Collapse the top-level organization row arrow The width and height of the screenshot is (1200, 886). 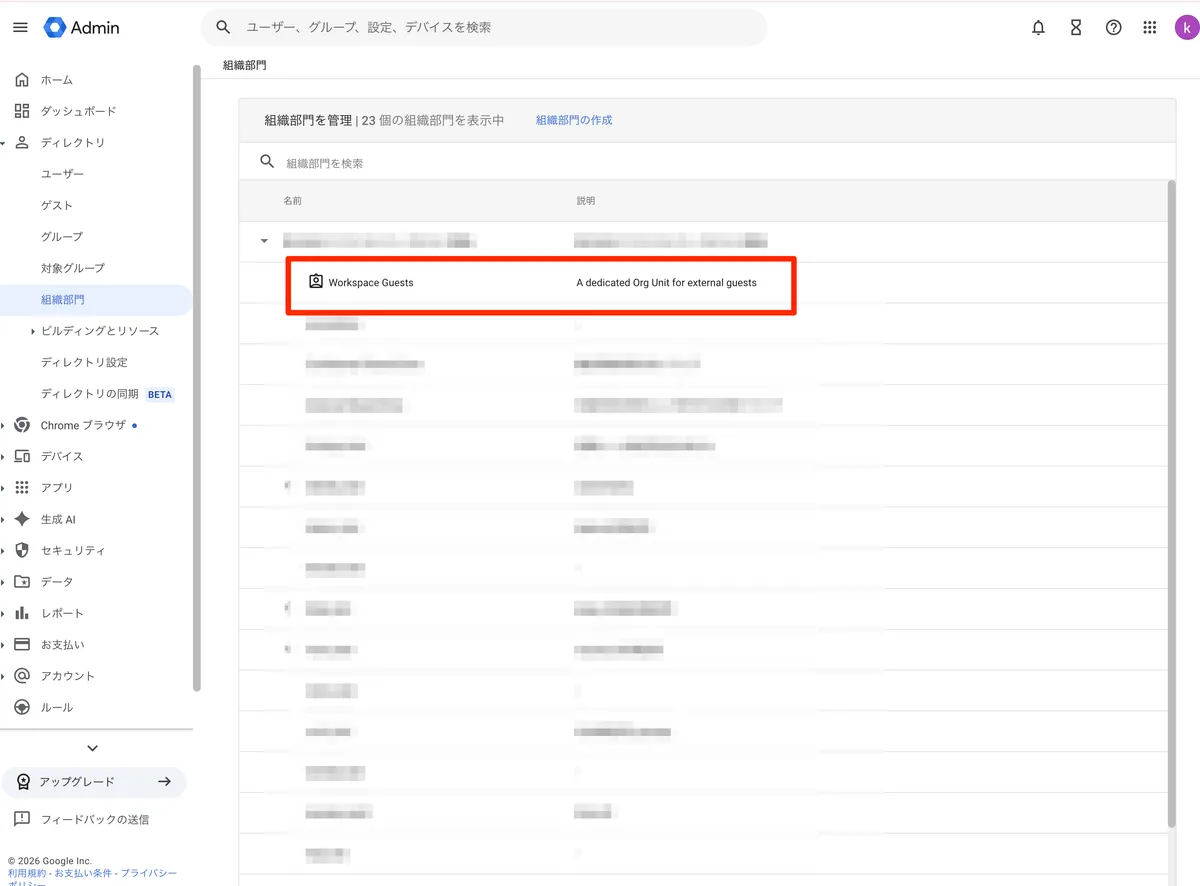(265, 241)
